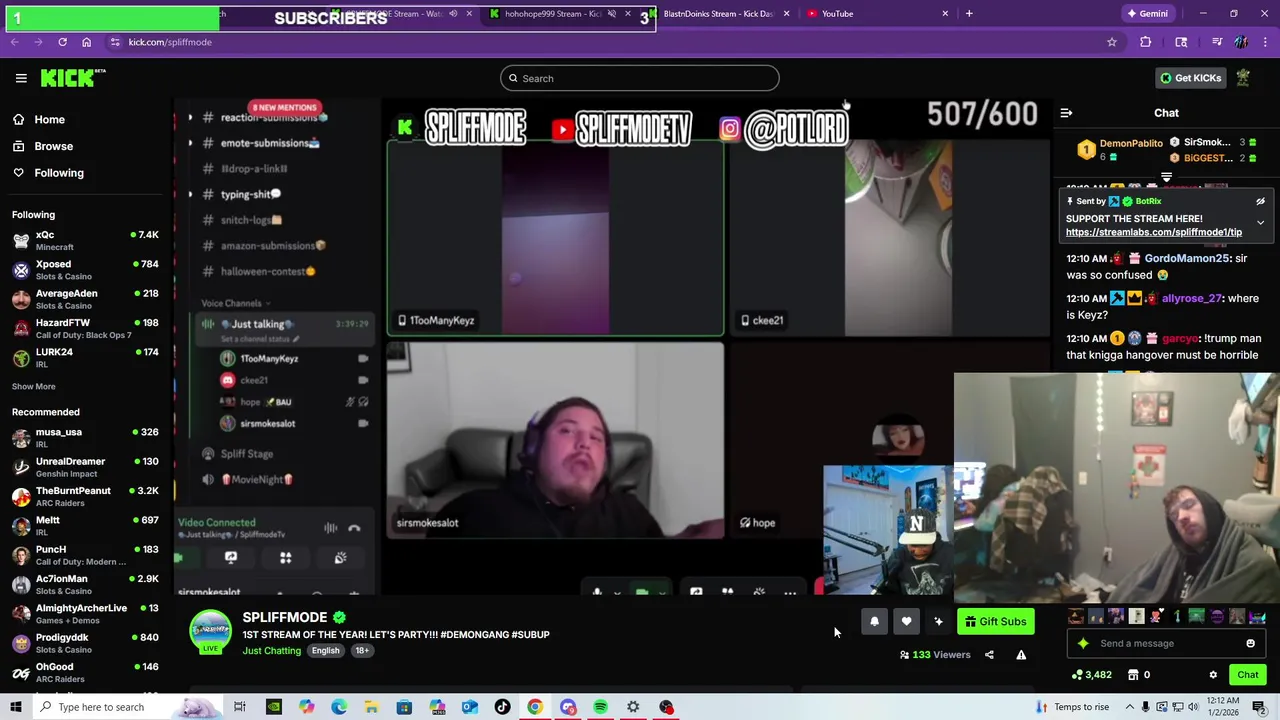Switch to BlastnDoinks Stream tab

(x=718, y=14)
